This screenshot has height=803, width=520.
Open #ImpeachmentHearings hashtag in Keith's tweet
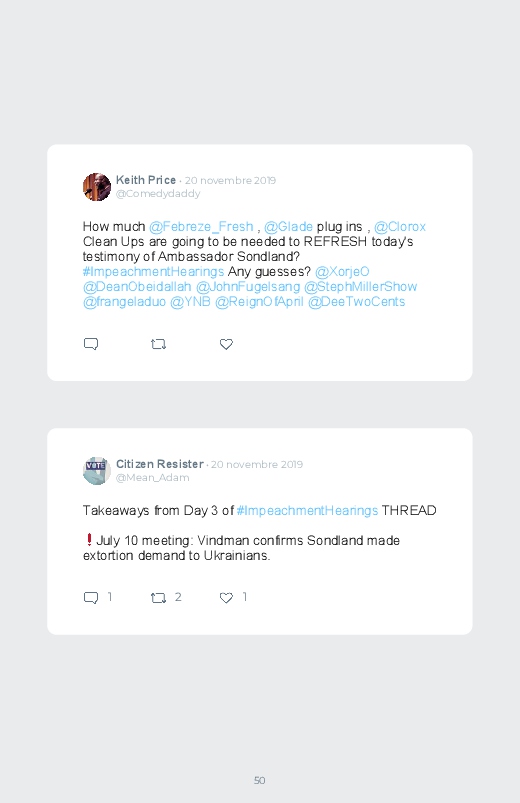coord(154,271)
